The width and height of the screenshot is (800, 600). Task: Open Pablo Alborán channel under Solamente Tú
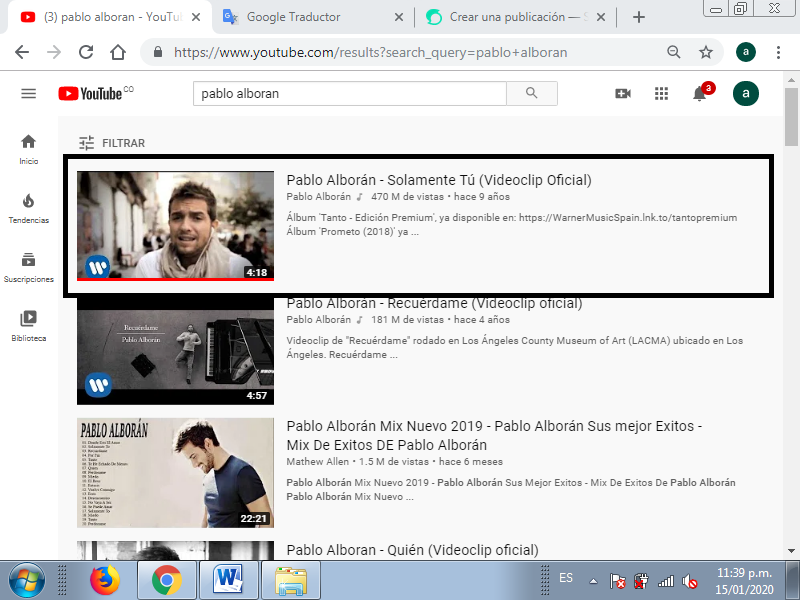point(318,196)
